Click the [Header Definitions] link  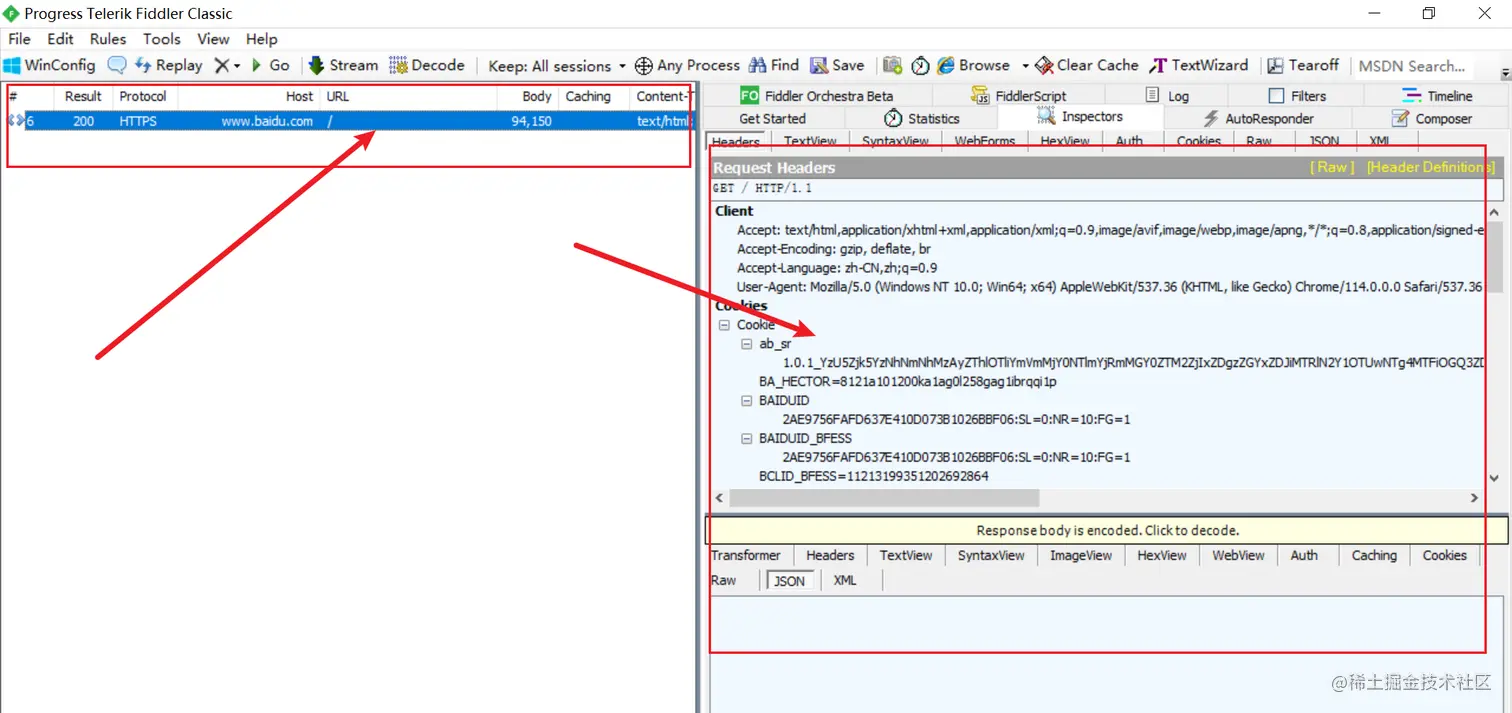coord(1430,167)
